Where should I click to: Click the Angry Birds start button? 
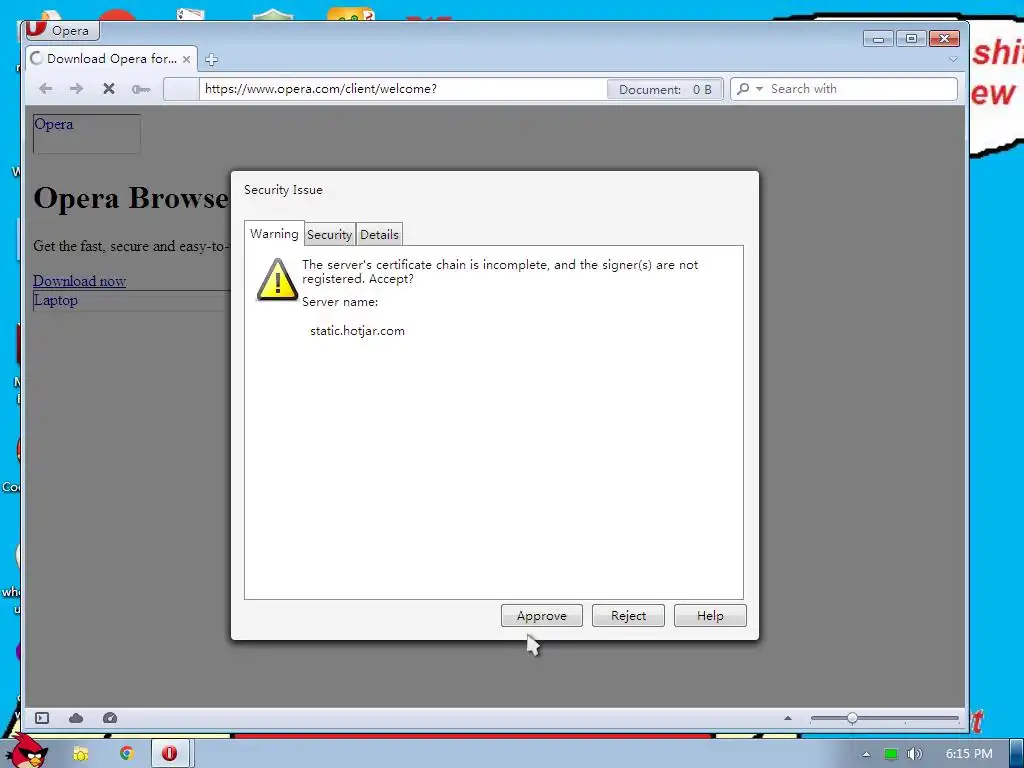point(27,752)
